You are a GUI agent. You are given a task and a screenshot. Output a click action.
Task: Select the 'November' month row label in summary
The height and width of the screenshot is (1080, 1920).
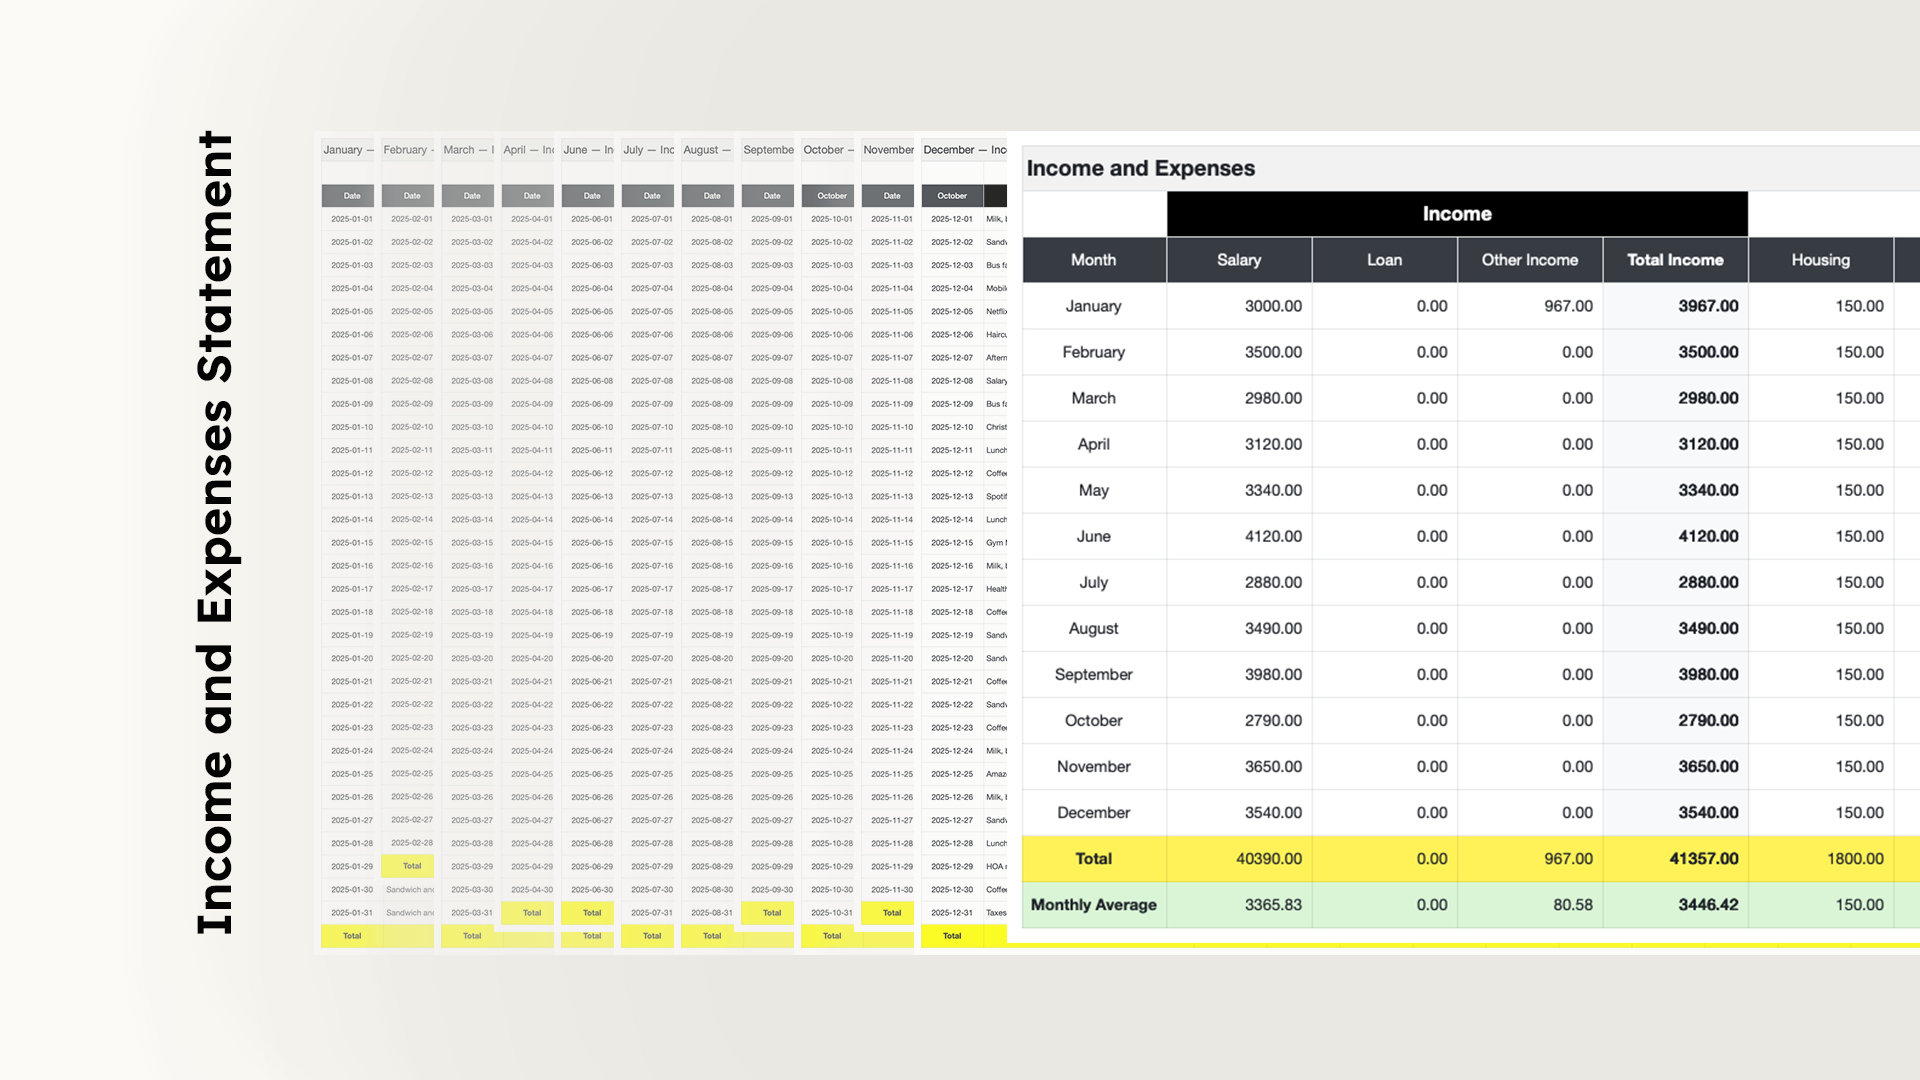(1094, 766)
